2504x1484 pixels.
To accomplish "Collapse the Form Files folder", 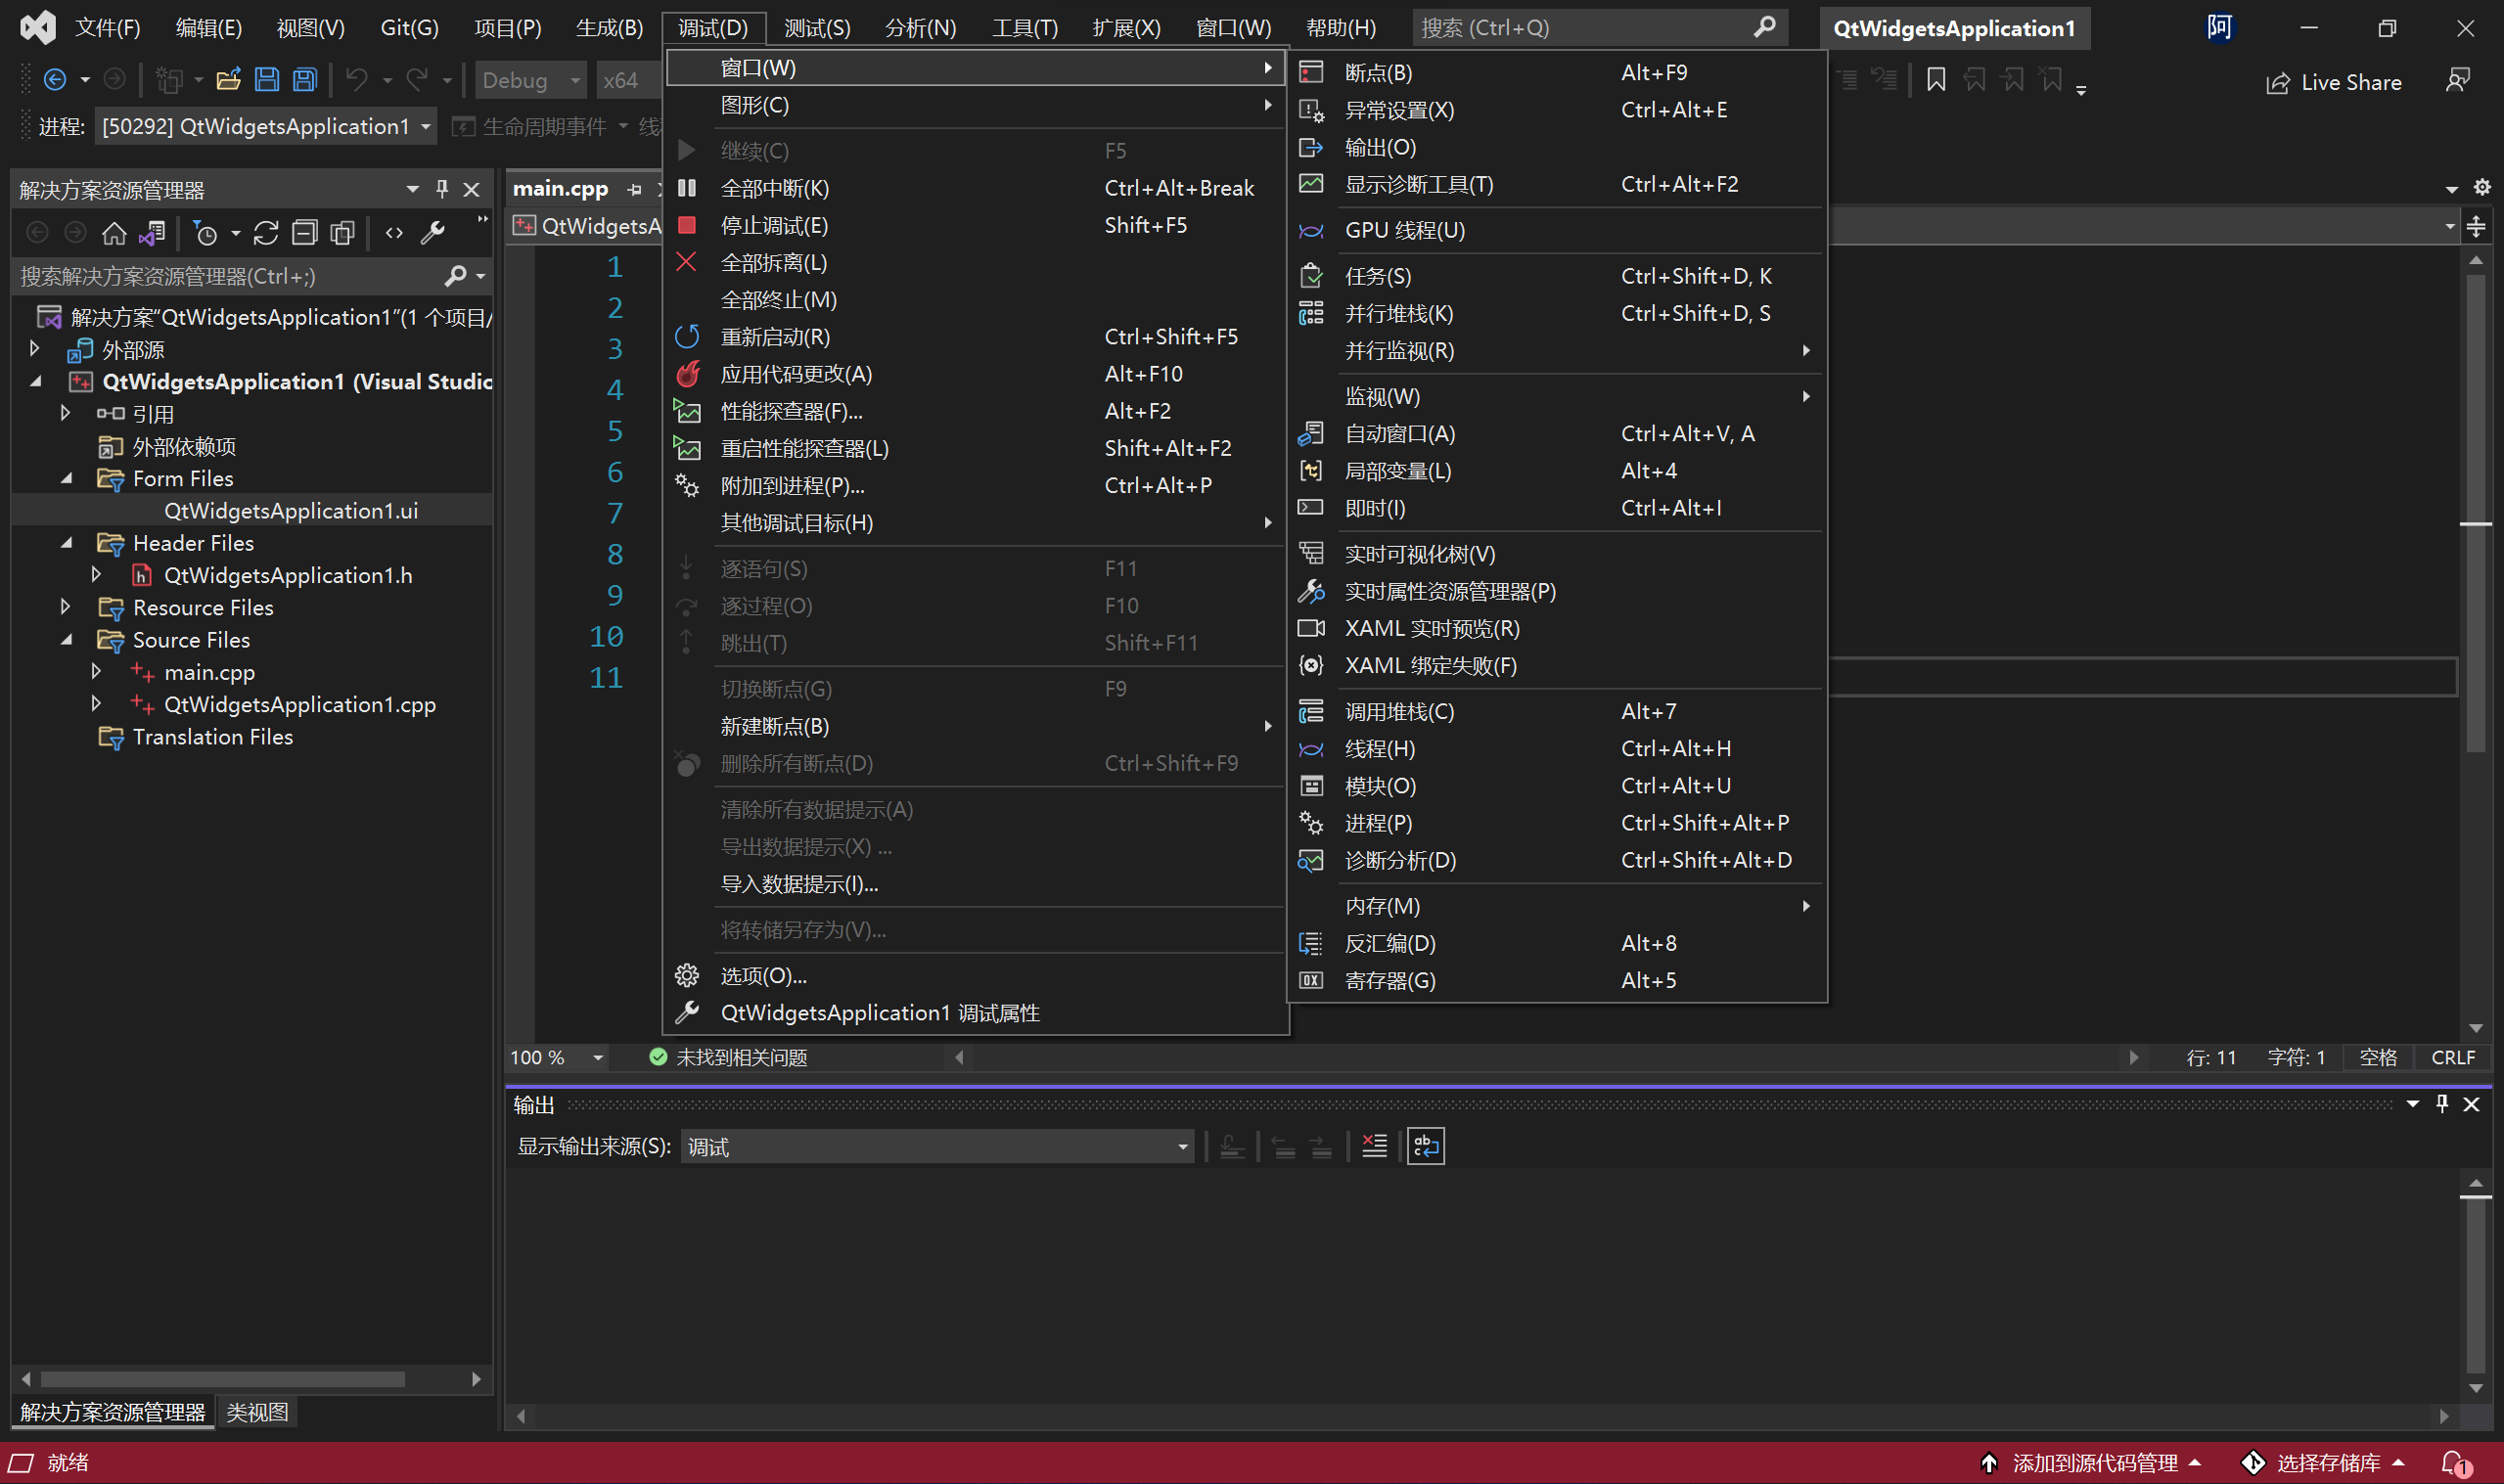I will pos(67,478).
